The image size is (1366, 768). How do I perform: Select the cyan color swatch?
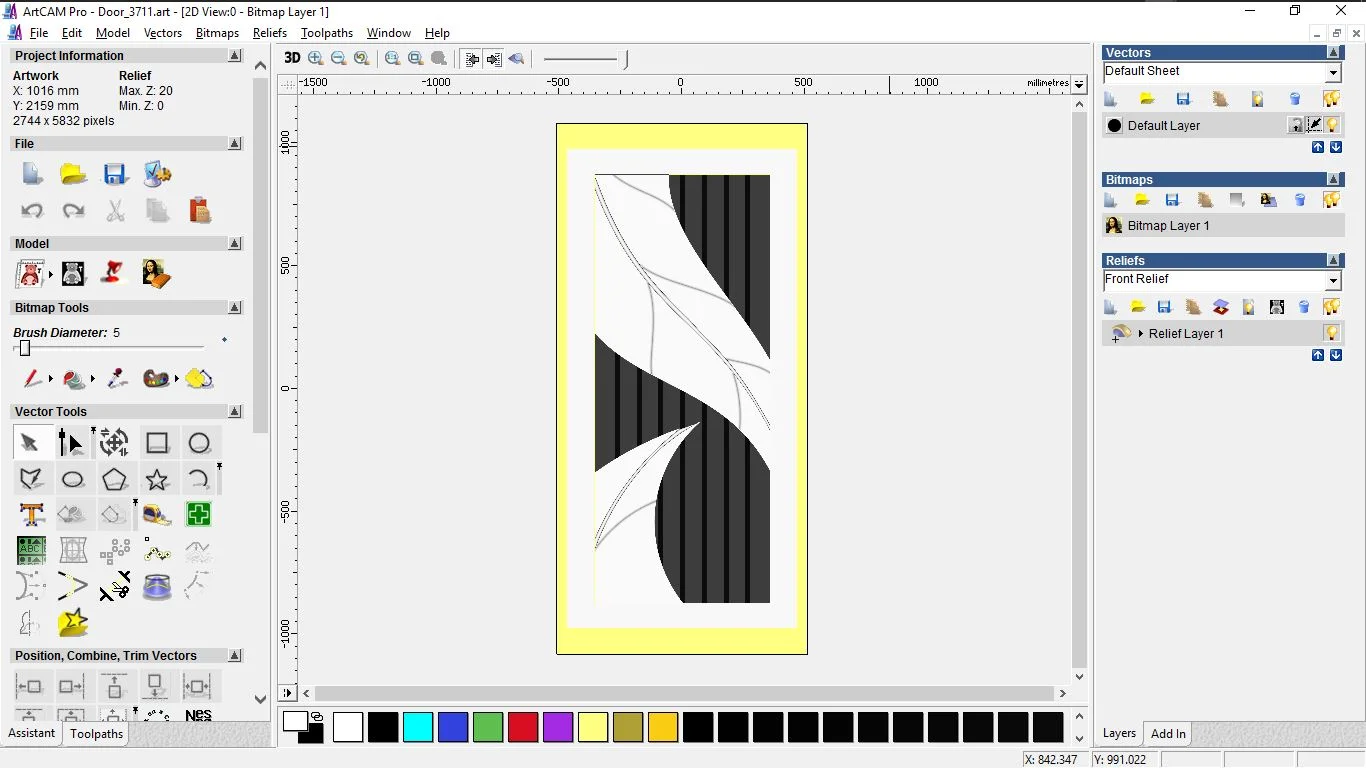[x=417, y=727]
